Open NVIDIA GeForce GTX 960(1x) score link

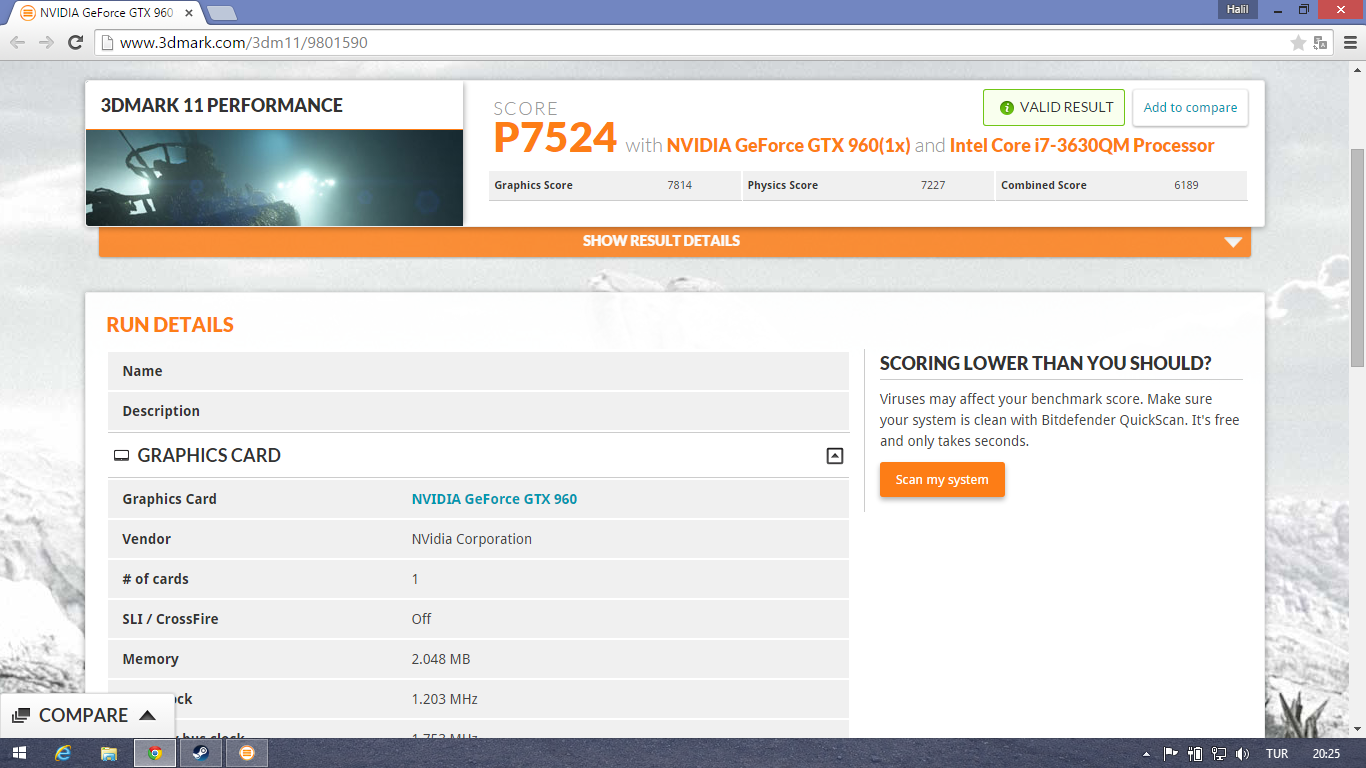point(788,146)
